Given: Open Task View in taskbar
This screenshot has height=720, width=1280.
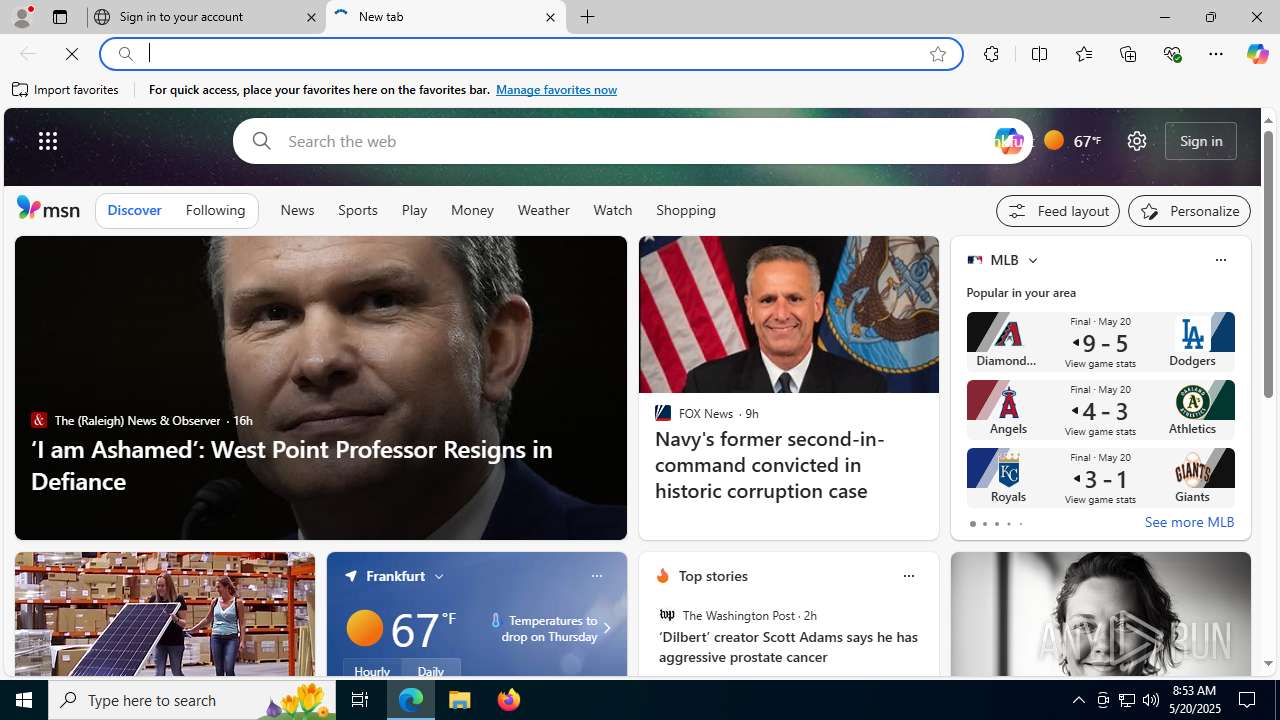Looking at the screenshot, I should [x=360, y=700].
